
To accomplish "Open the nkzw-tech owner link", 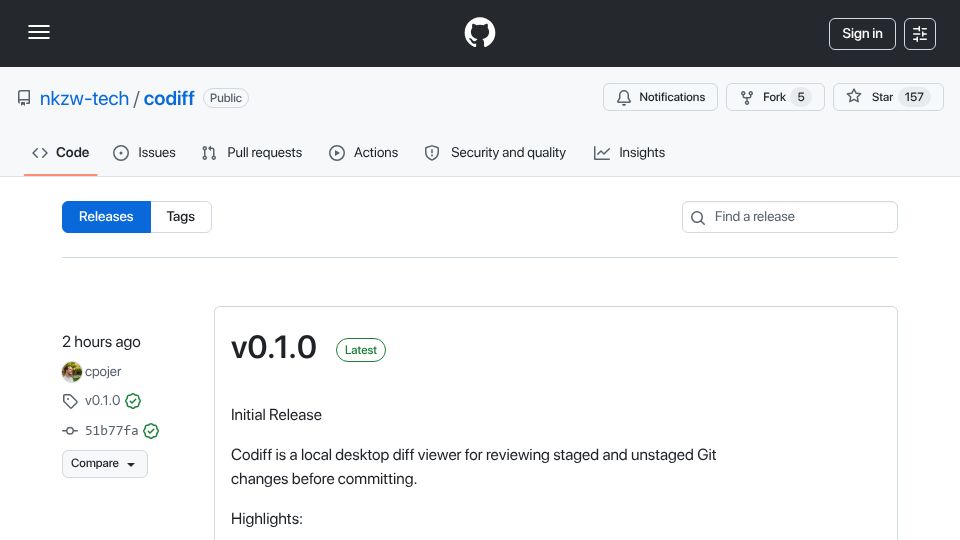I will coord(84,98).
